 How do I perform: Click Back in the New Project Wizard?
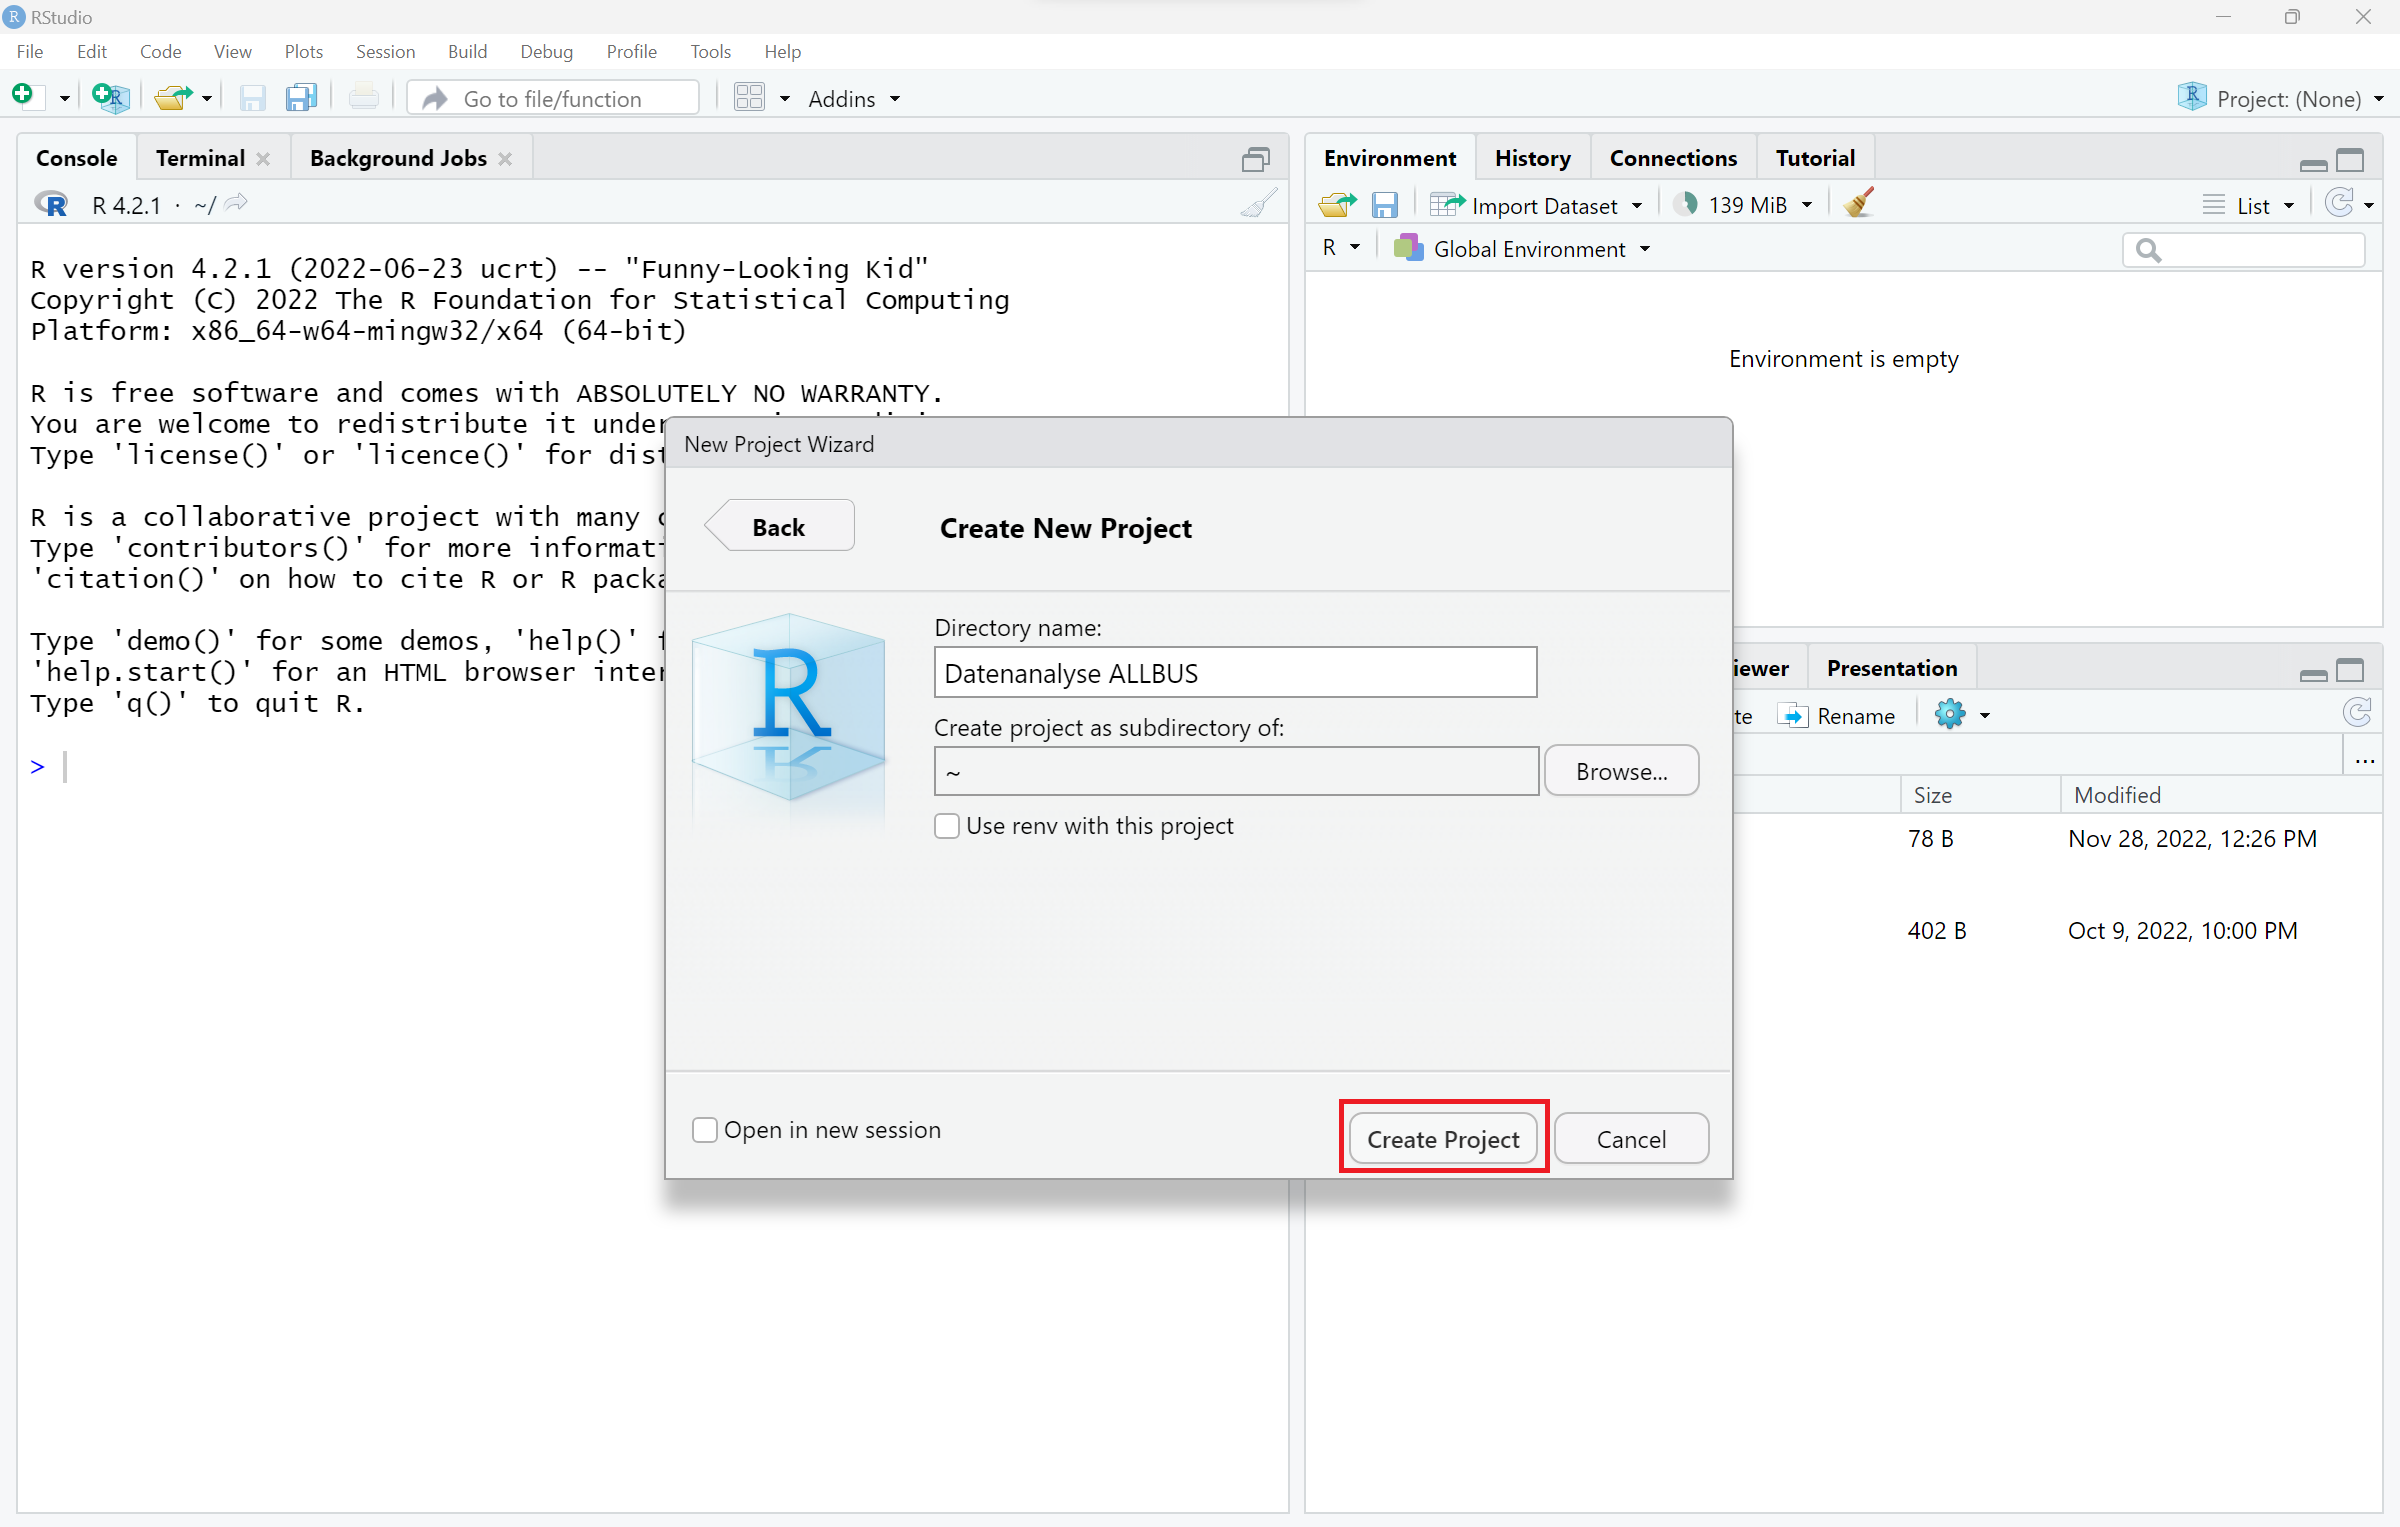[779, 526]
